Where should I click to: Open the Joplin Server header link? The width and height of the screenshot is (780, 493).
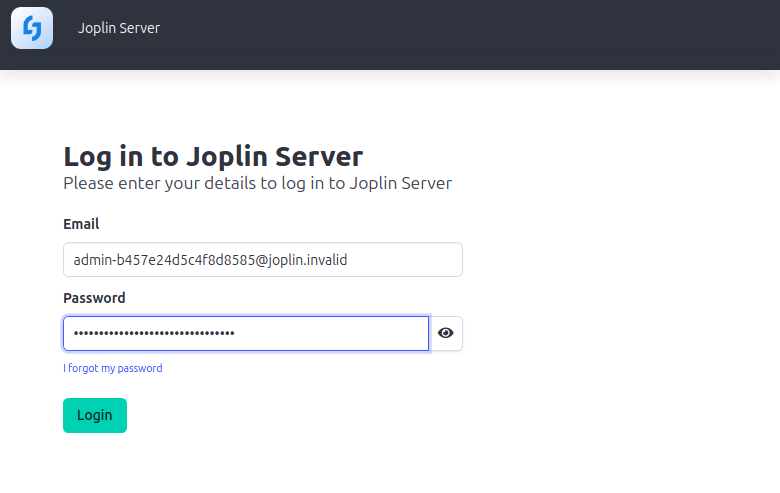119,28
